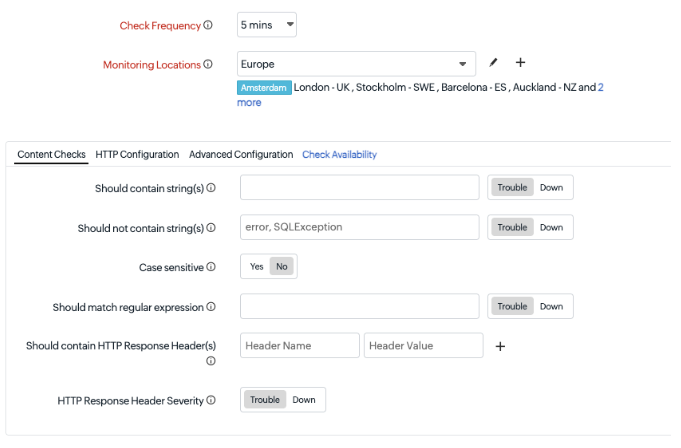The width and height of the screenshot is (681, 448).
Task: Click the Check Frequency info icon
Action: point(208,25)
